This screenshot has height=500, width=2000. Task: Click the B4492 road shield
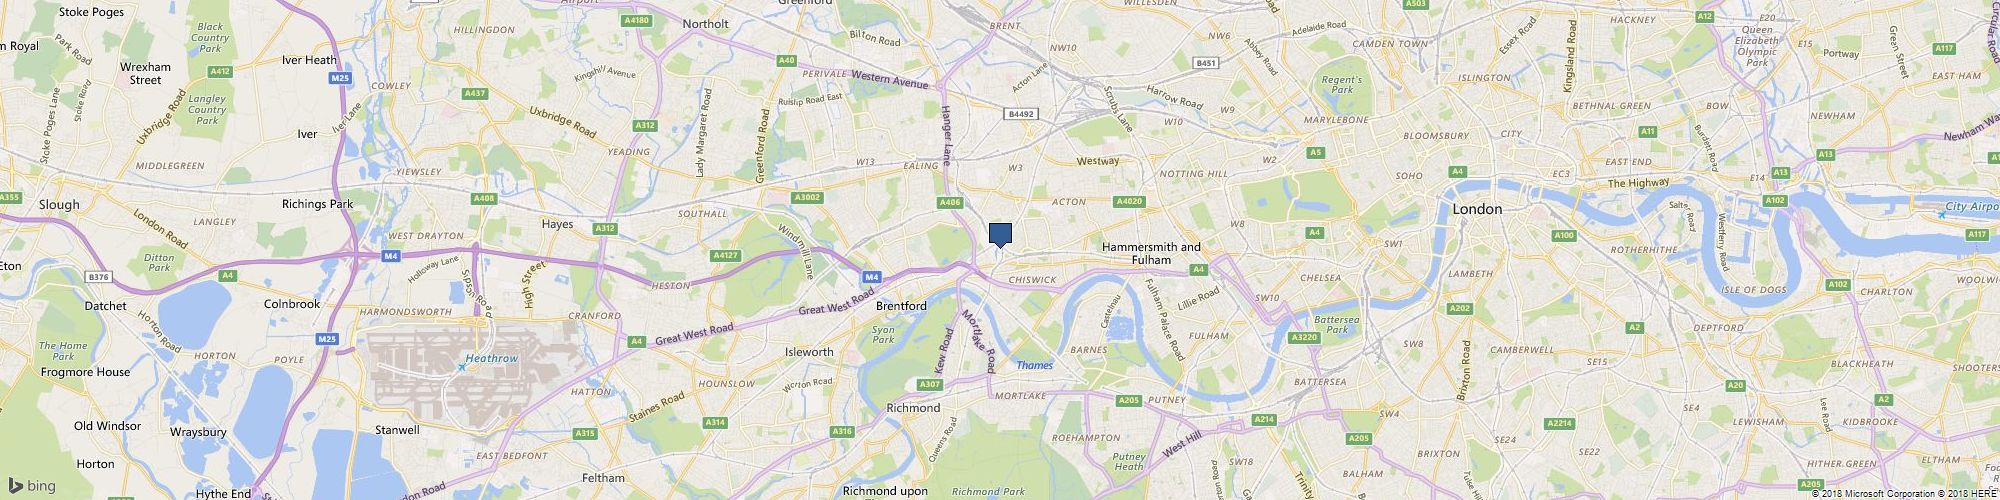[x=1020, y=115]
